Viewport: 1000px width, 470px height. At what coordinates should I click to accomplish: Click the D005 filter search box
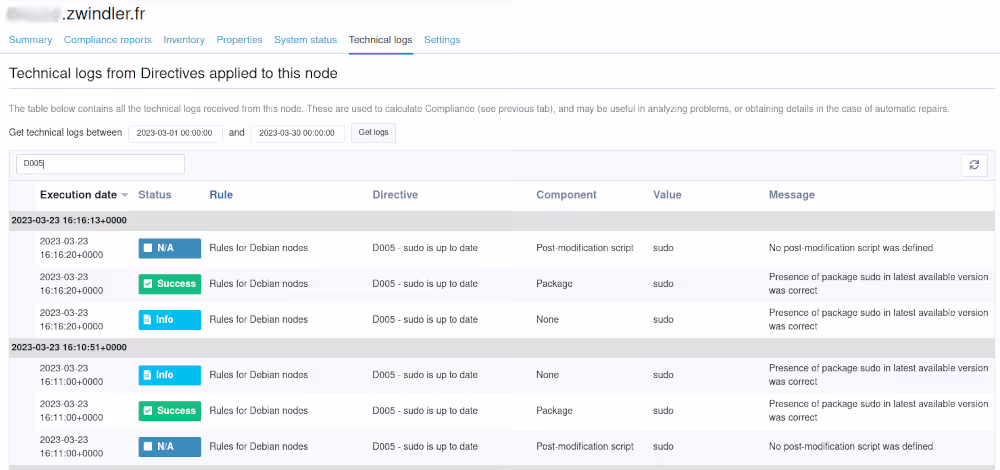100,164
